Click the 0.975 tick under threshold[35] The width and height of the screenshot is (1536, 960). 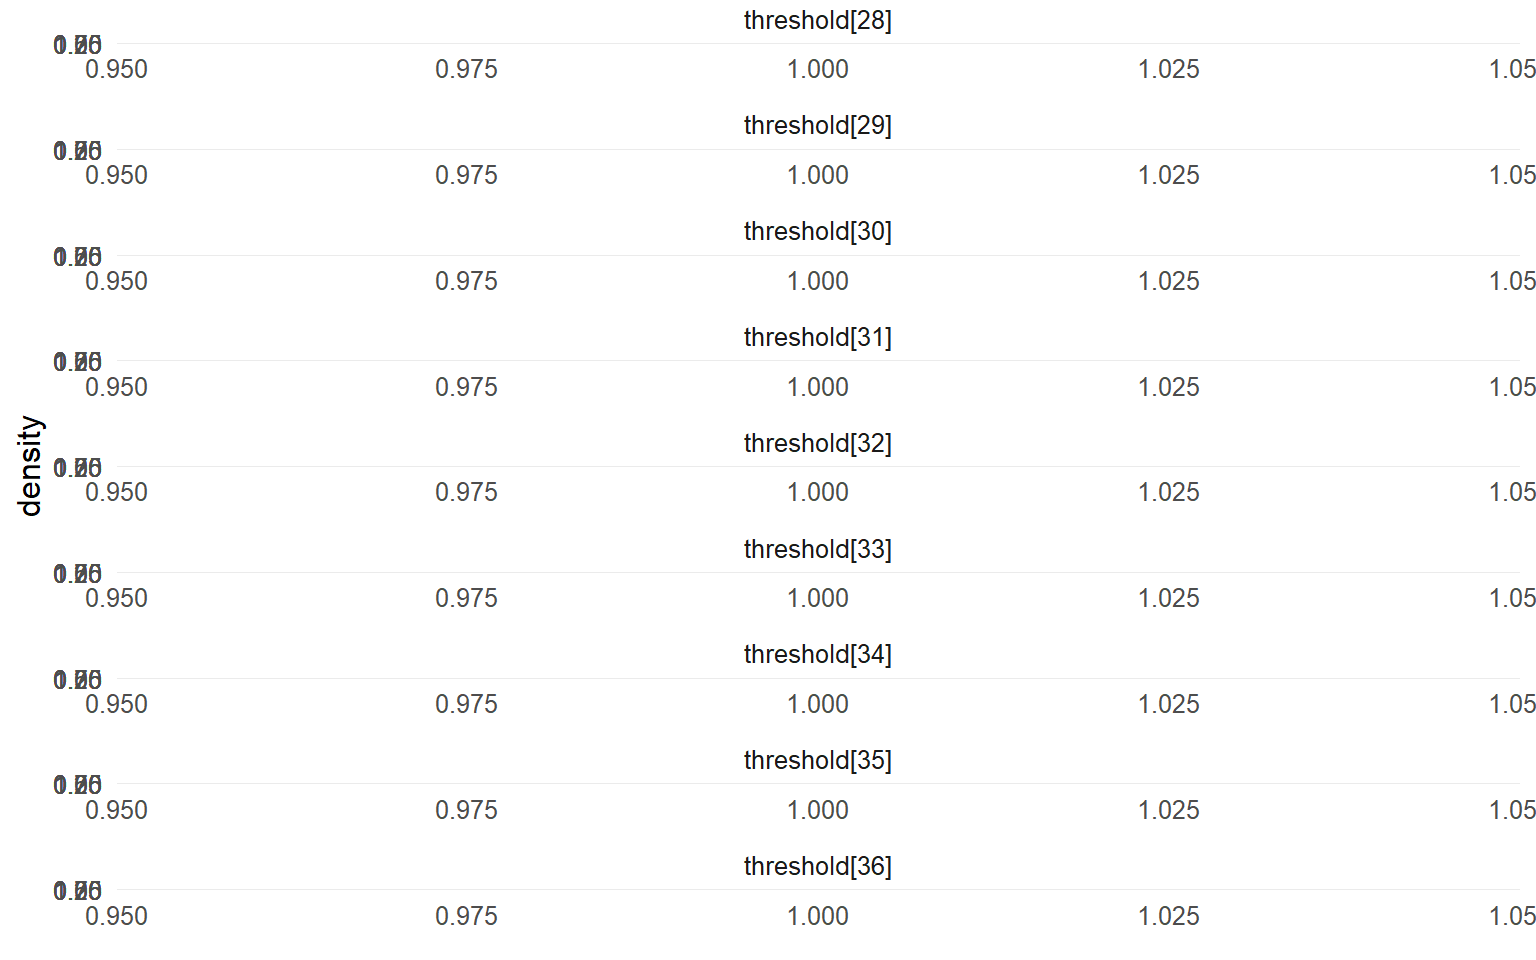pyautogui.click(x=466, y=811)
